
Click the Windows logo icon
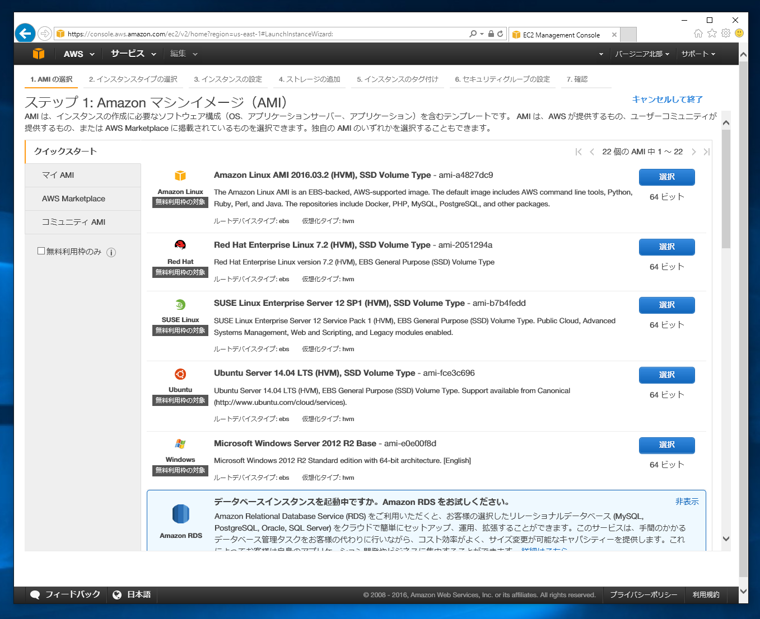[x=180, y=444]
